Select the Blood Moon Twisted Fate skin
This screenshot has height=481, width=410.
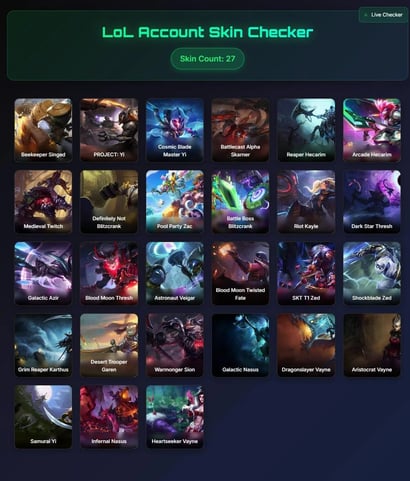tap(240, 273)
